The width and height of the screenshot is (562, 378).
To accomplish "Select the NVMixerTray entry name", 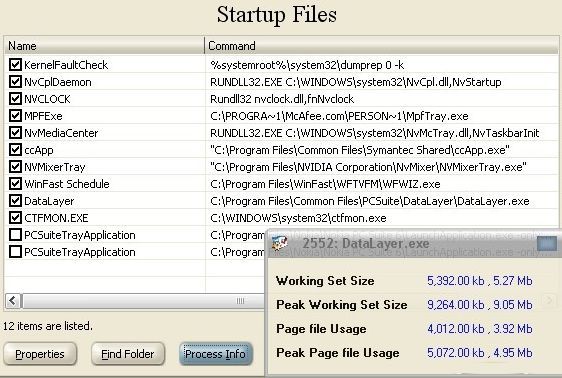I will (x=54, y=167).
